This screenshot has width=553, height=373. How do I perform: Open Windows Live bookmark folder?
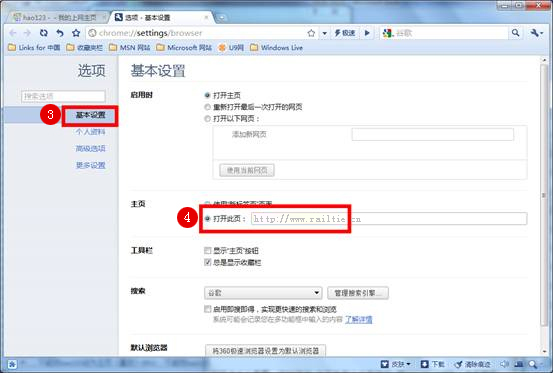pos(276,48)
